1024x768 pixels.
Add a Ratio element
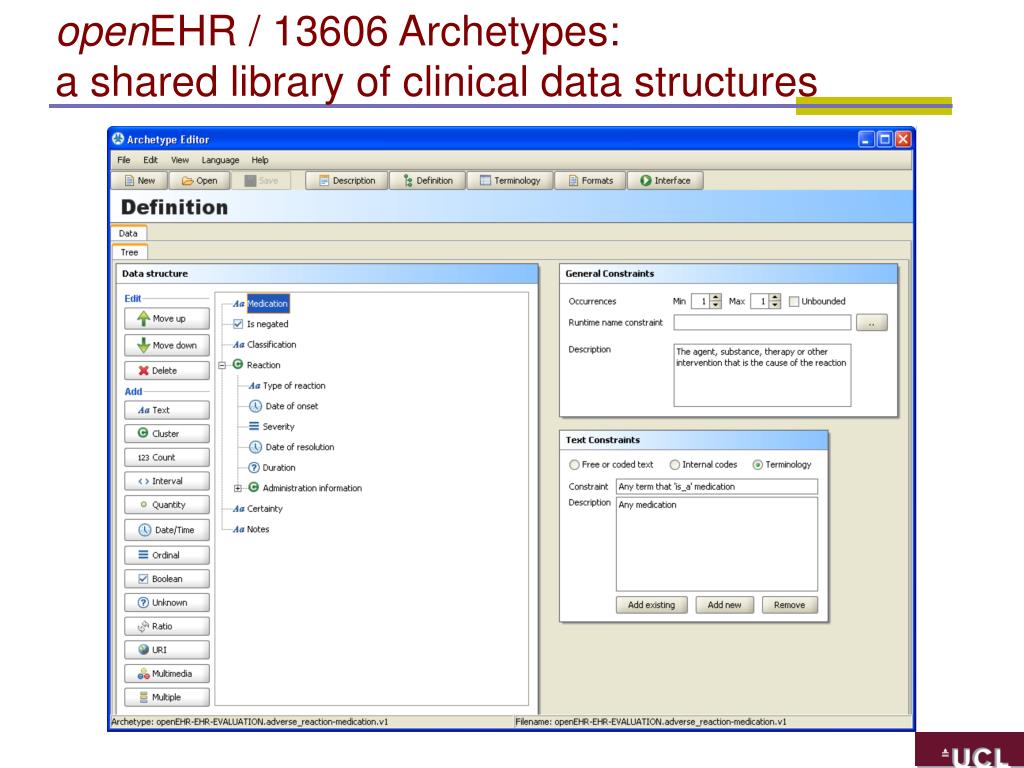[x=167, y=626]
